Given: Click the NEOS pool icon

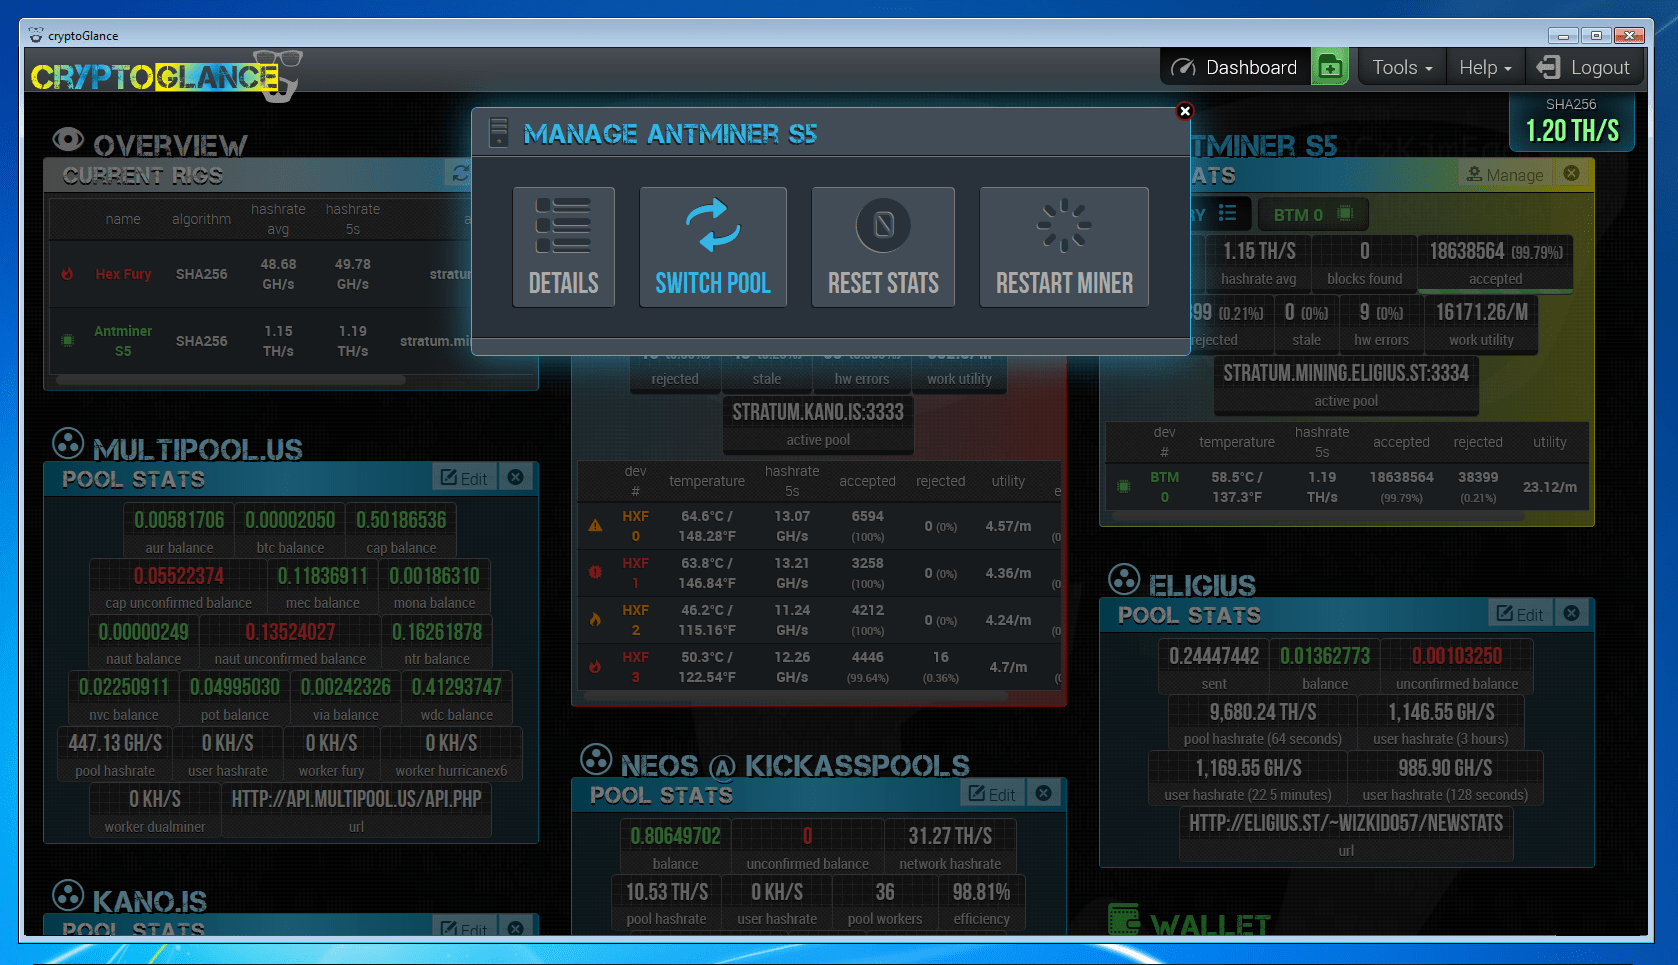Looking at the screenshot, I should click(x=596, y=760).
